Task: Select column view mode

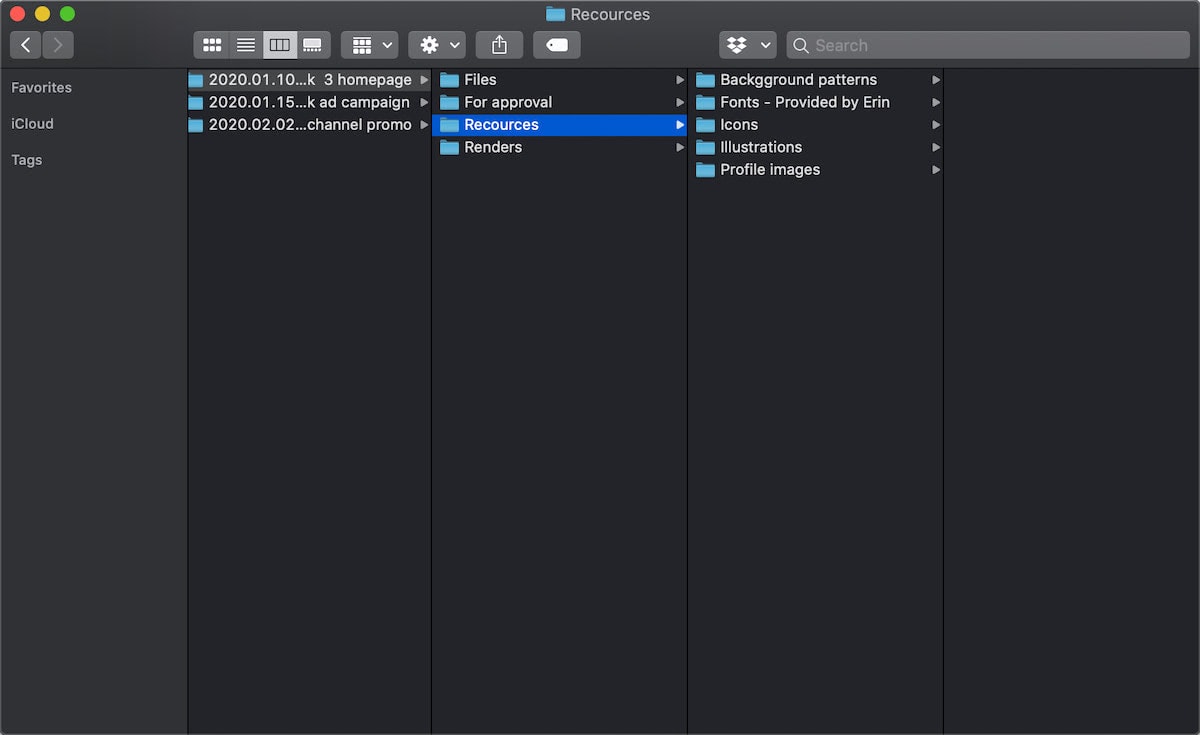Action: tap(280, 45)
